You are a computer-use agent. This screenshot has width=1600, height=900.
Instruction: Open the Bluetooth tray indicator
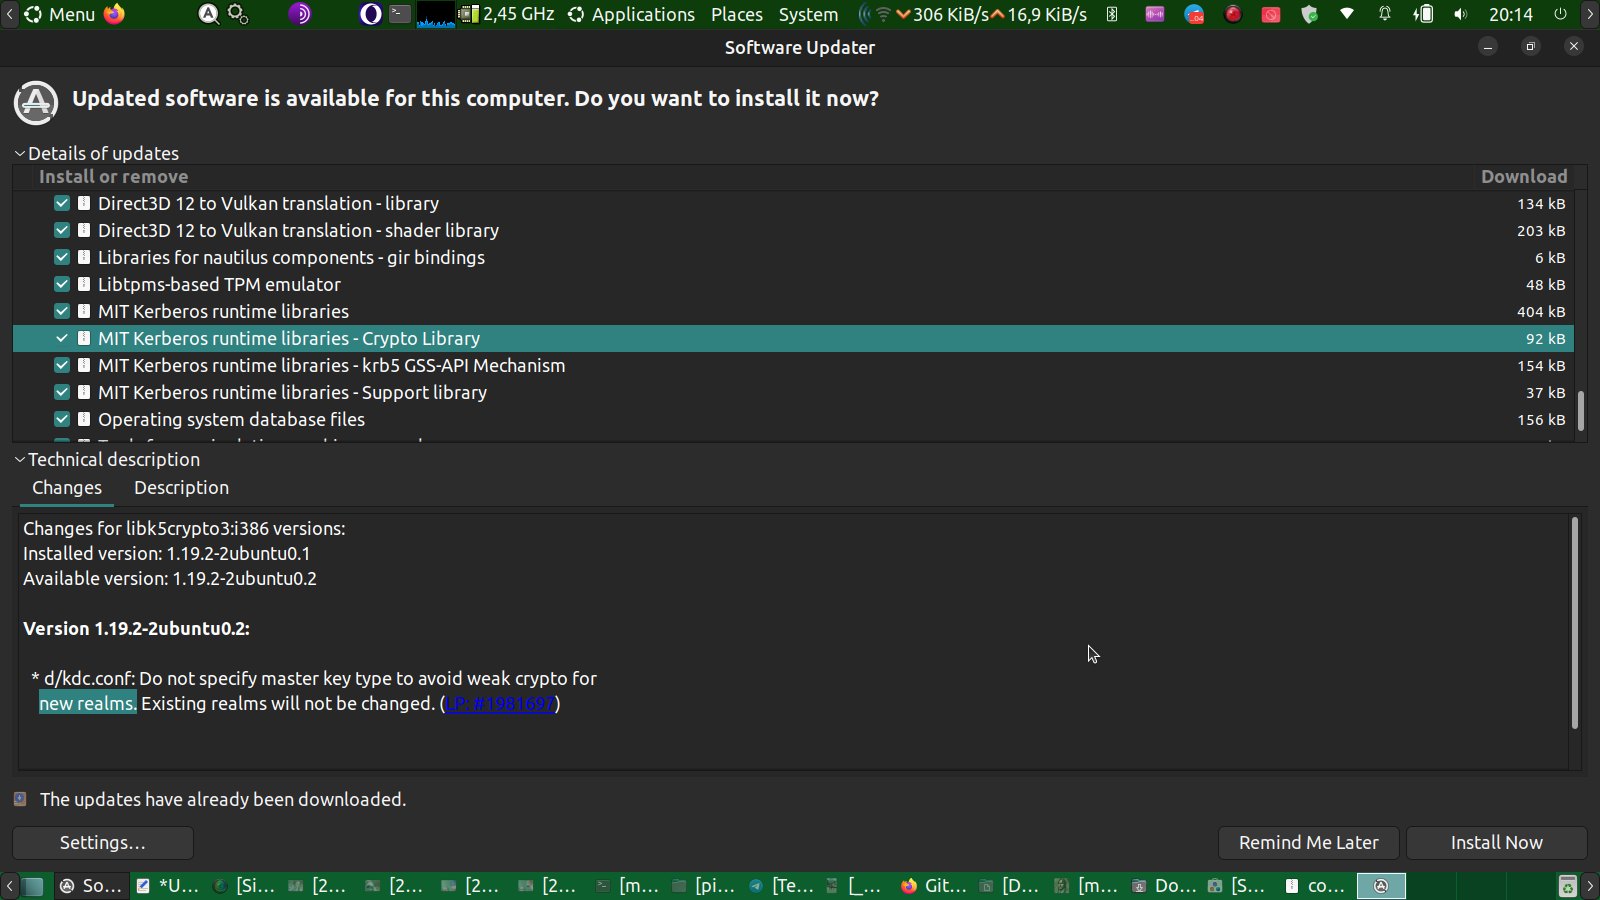pos(1112,14)
